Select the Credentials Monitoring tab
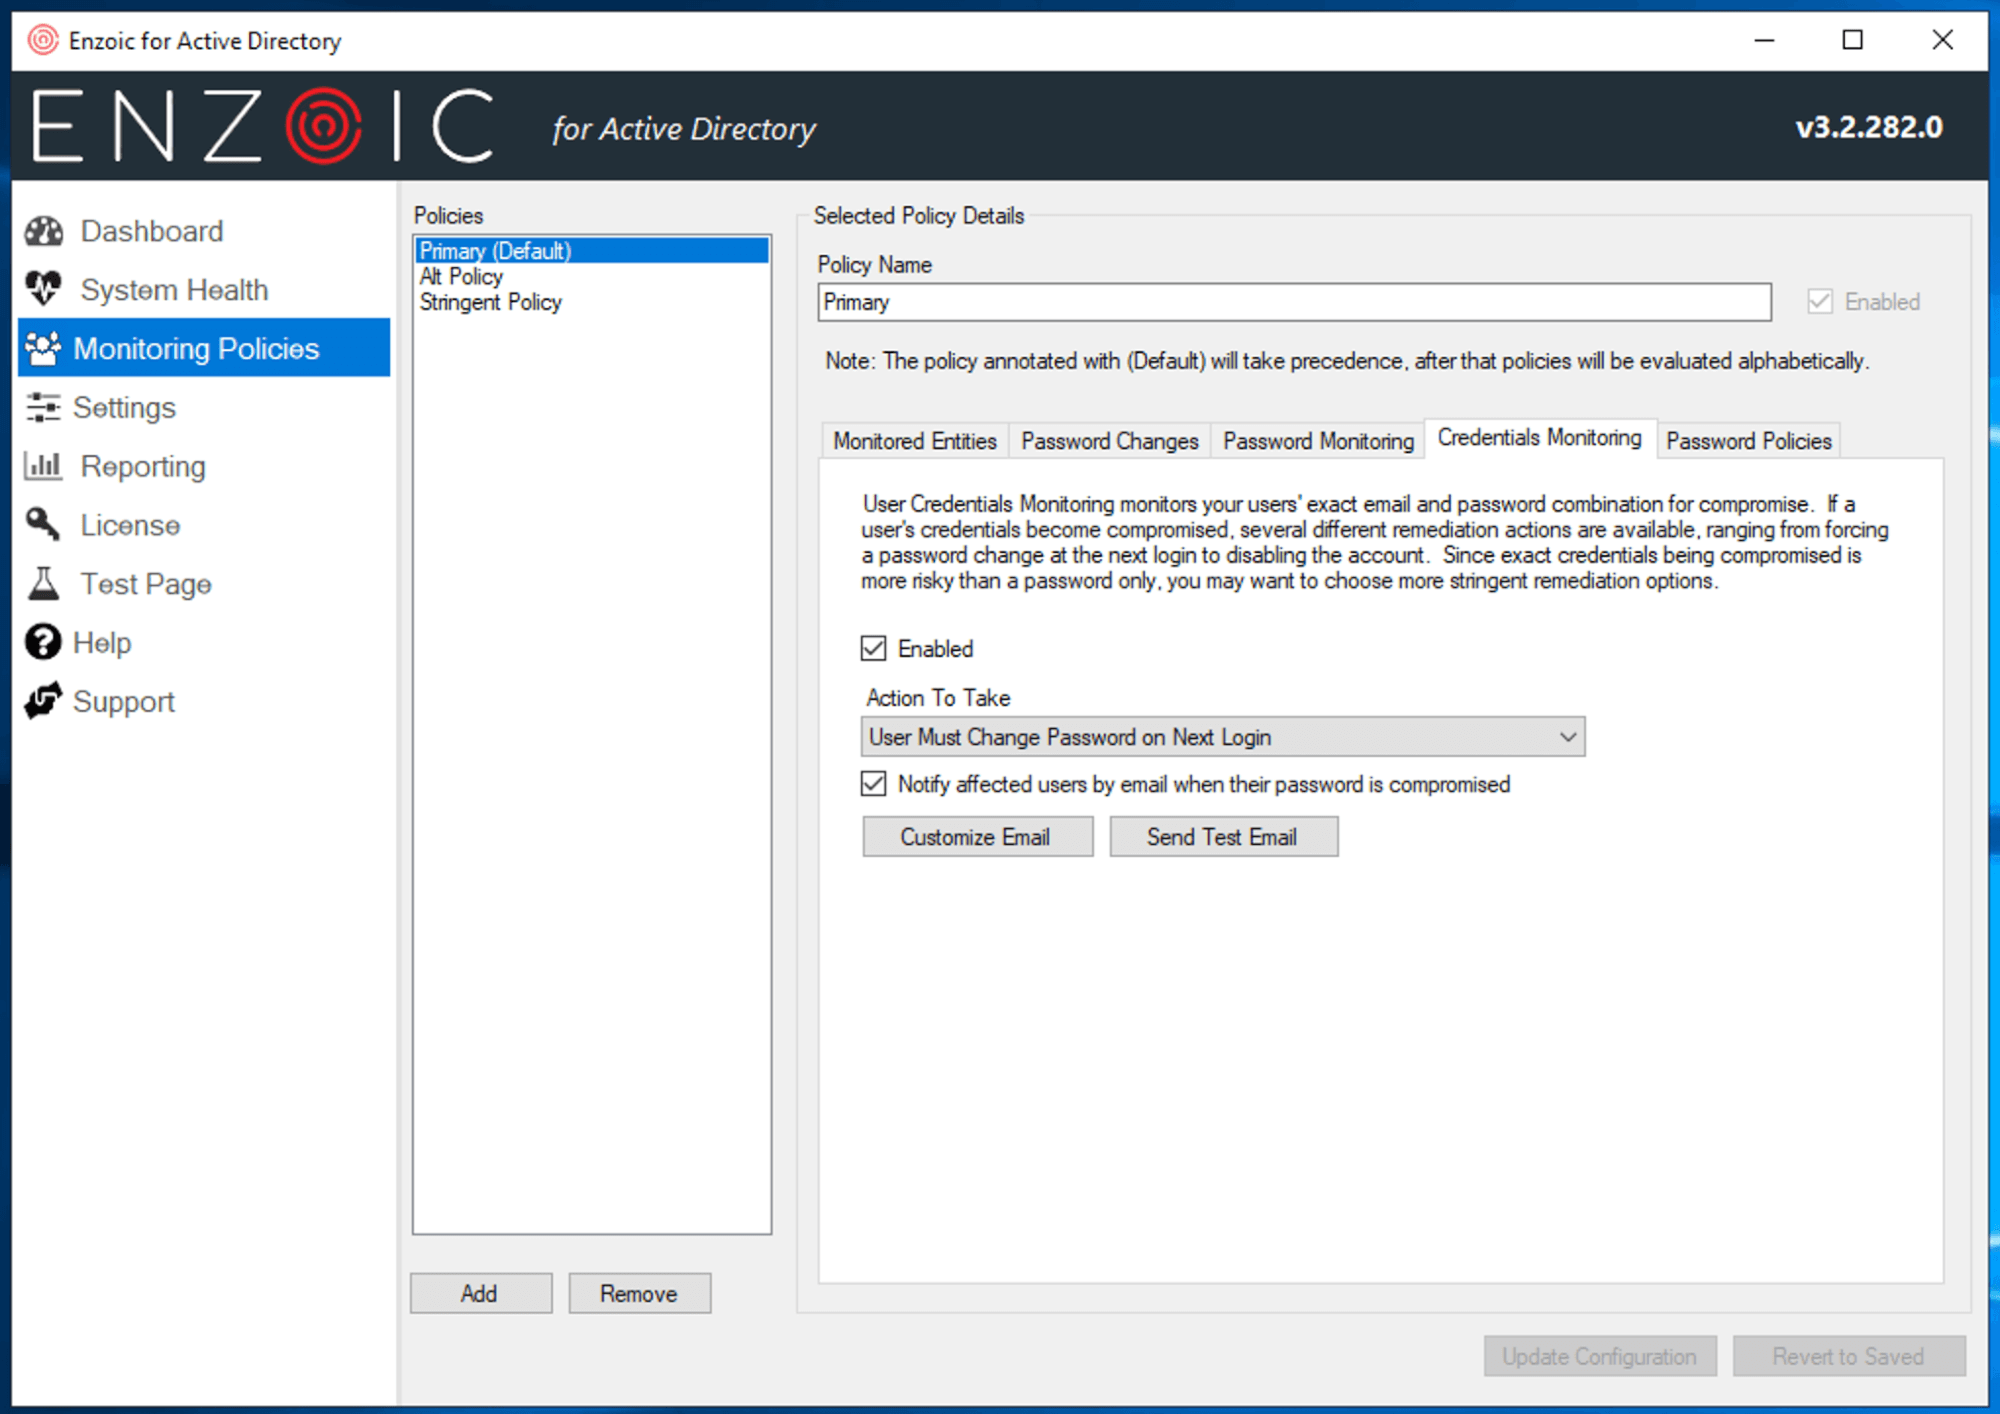 click(x=1540, y=438)
